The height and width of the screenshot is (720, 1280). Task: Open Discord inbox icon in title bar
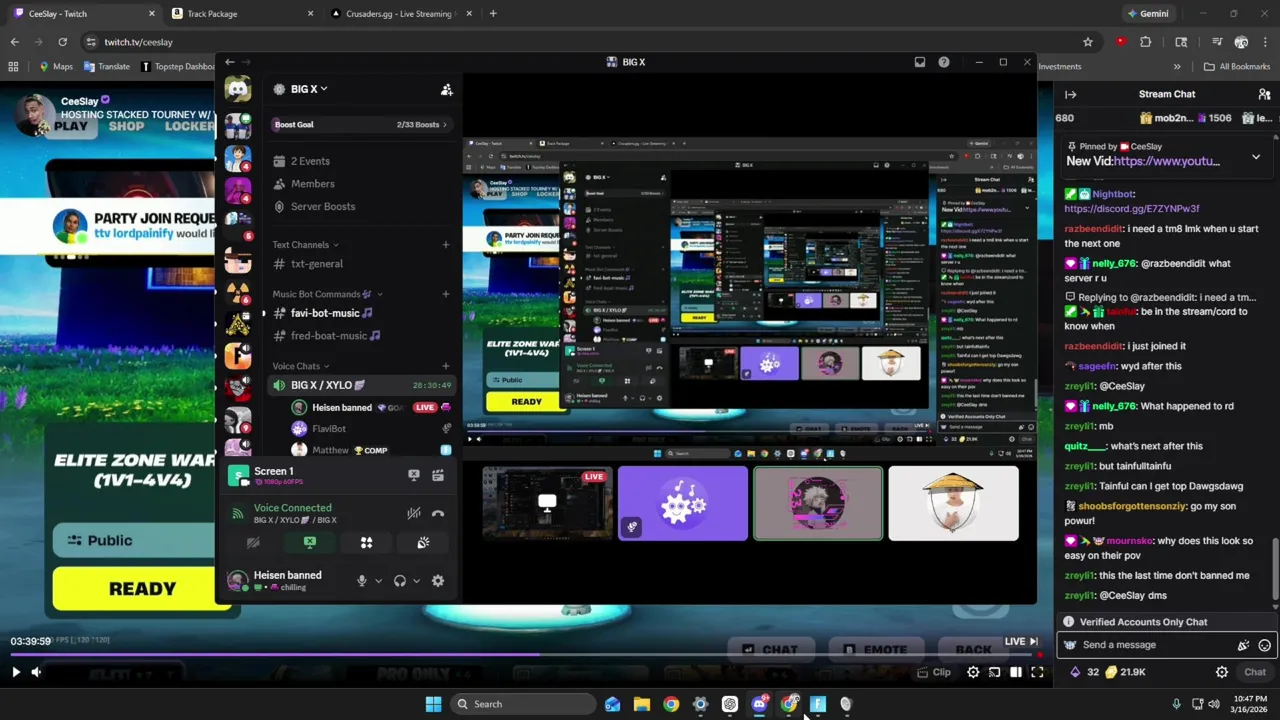pyautogui.click(x=920, y=62)
